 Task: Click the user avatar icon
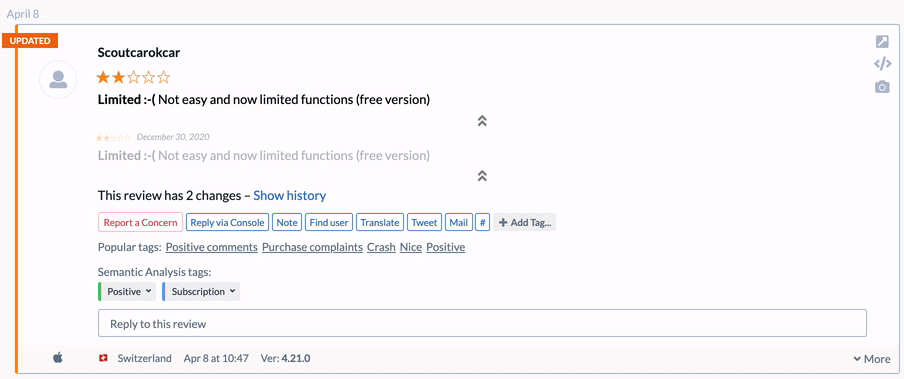(x=58, y=80)
